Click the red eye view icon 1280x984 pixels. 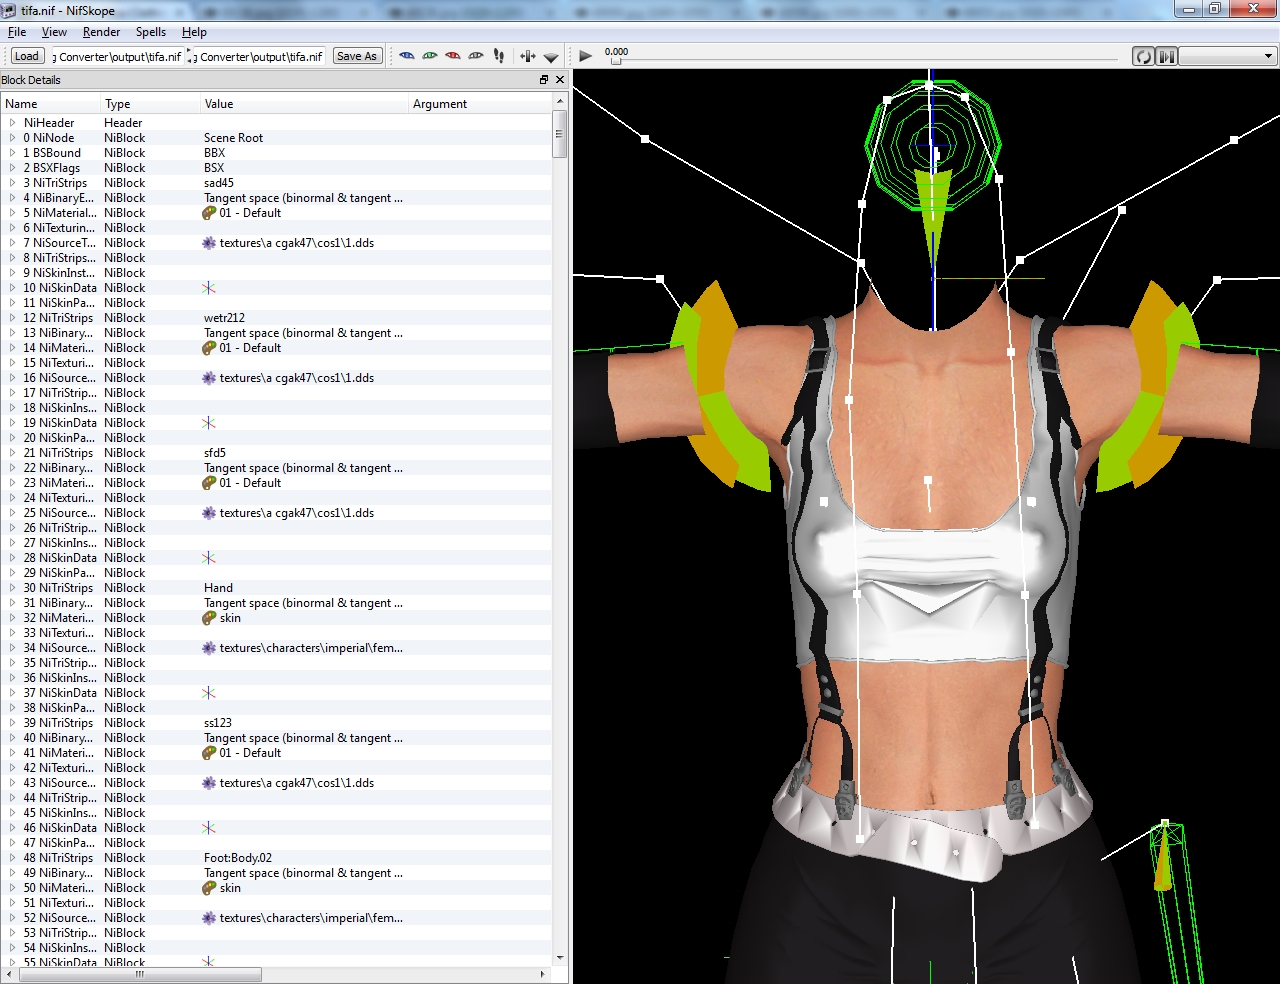[453, 56]
